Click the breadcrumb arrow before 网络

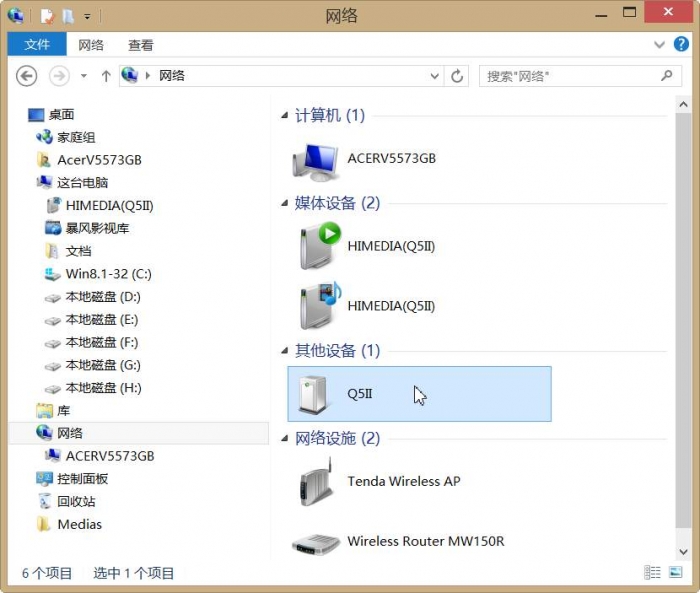148,76
